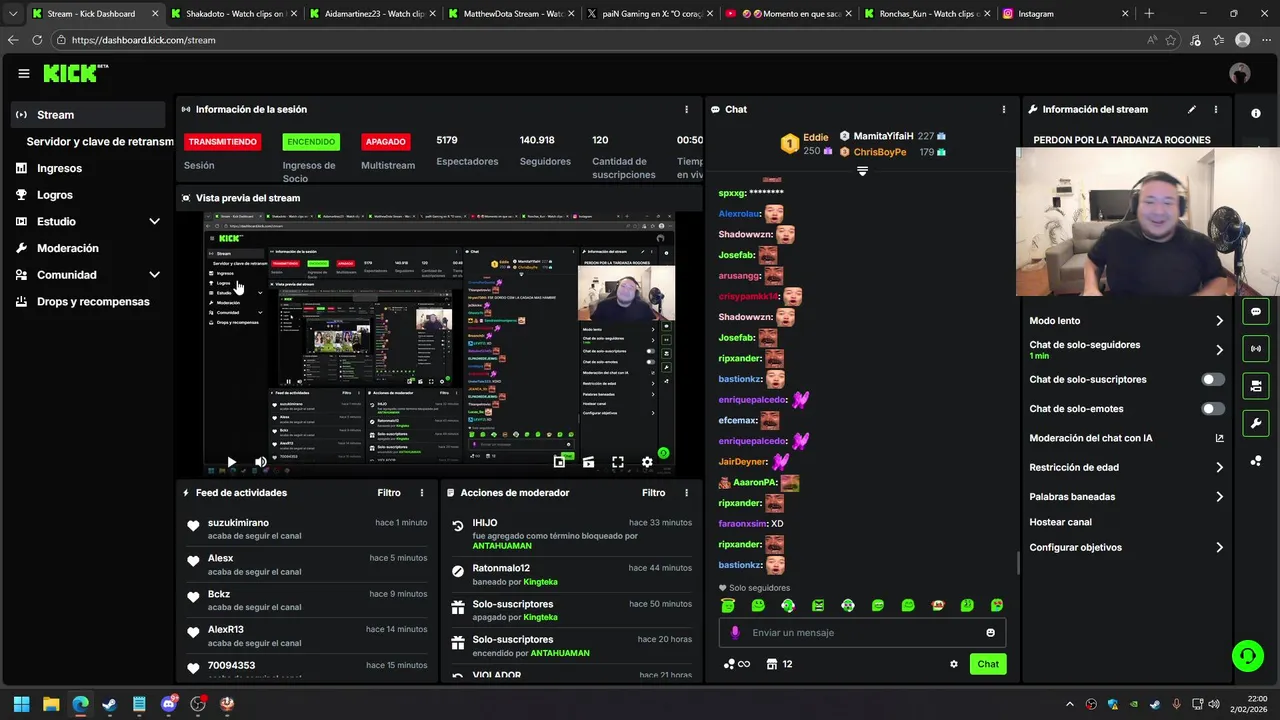
Task: Click the channel points icon in right sidebar
Action: point(1256,461)
